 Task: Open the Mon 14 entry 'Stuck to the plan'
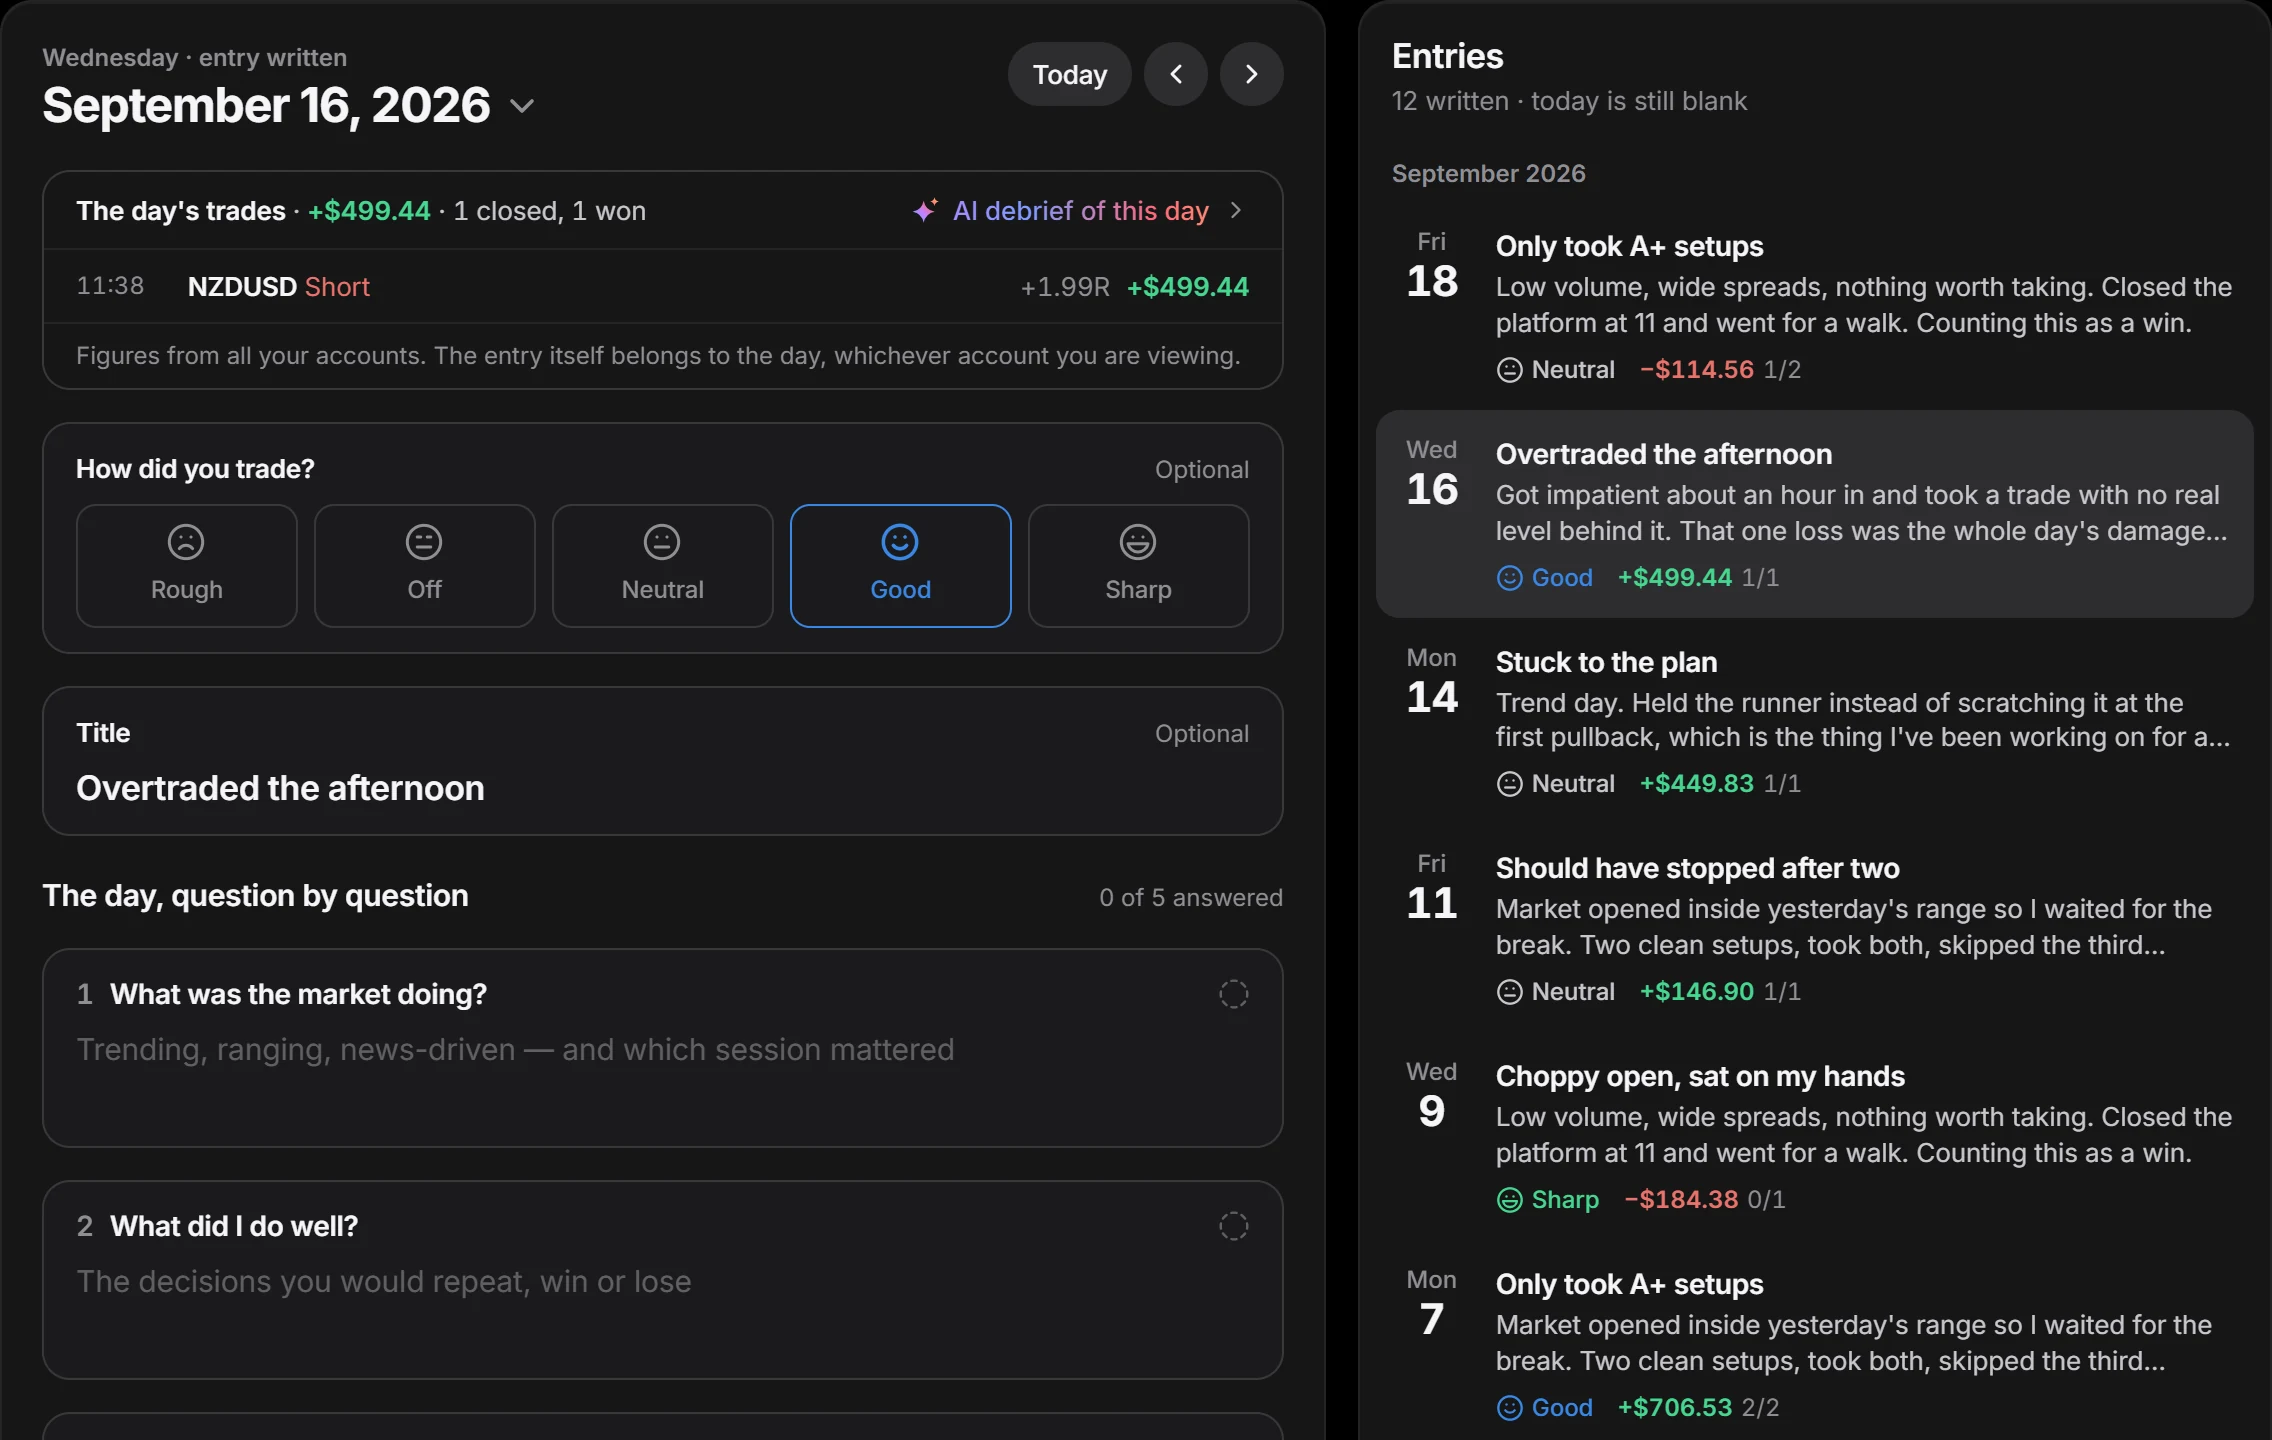click(x=1815, y=722)
